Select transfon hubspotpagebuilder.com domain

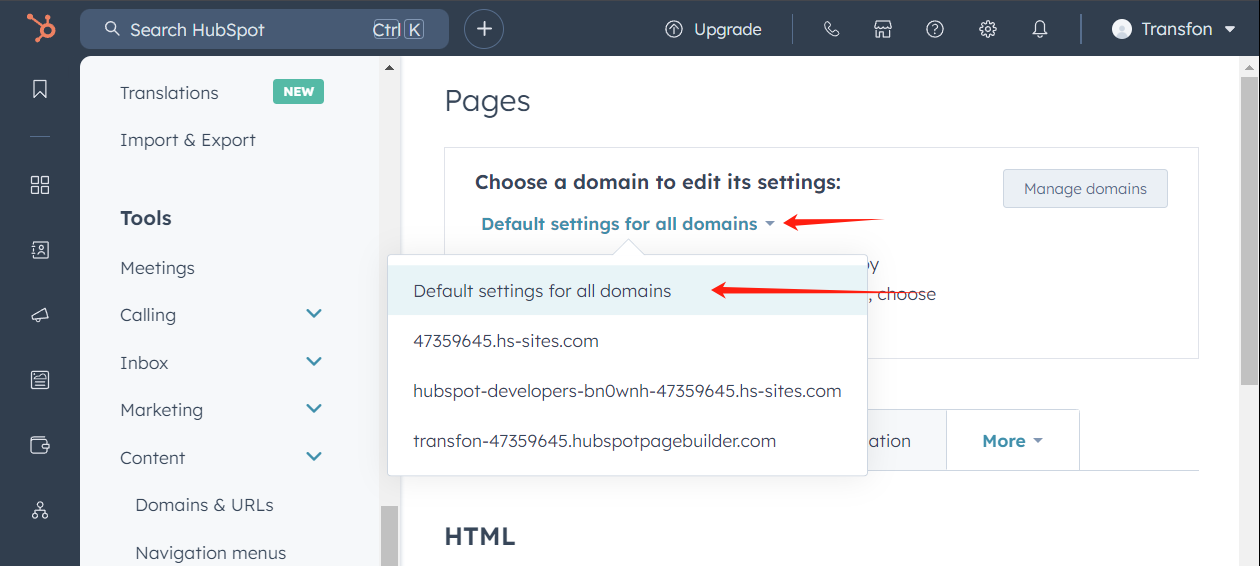point(627,441)
